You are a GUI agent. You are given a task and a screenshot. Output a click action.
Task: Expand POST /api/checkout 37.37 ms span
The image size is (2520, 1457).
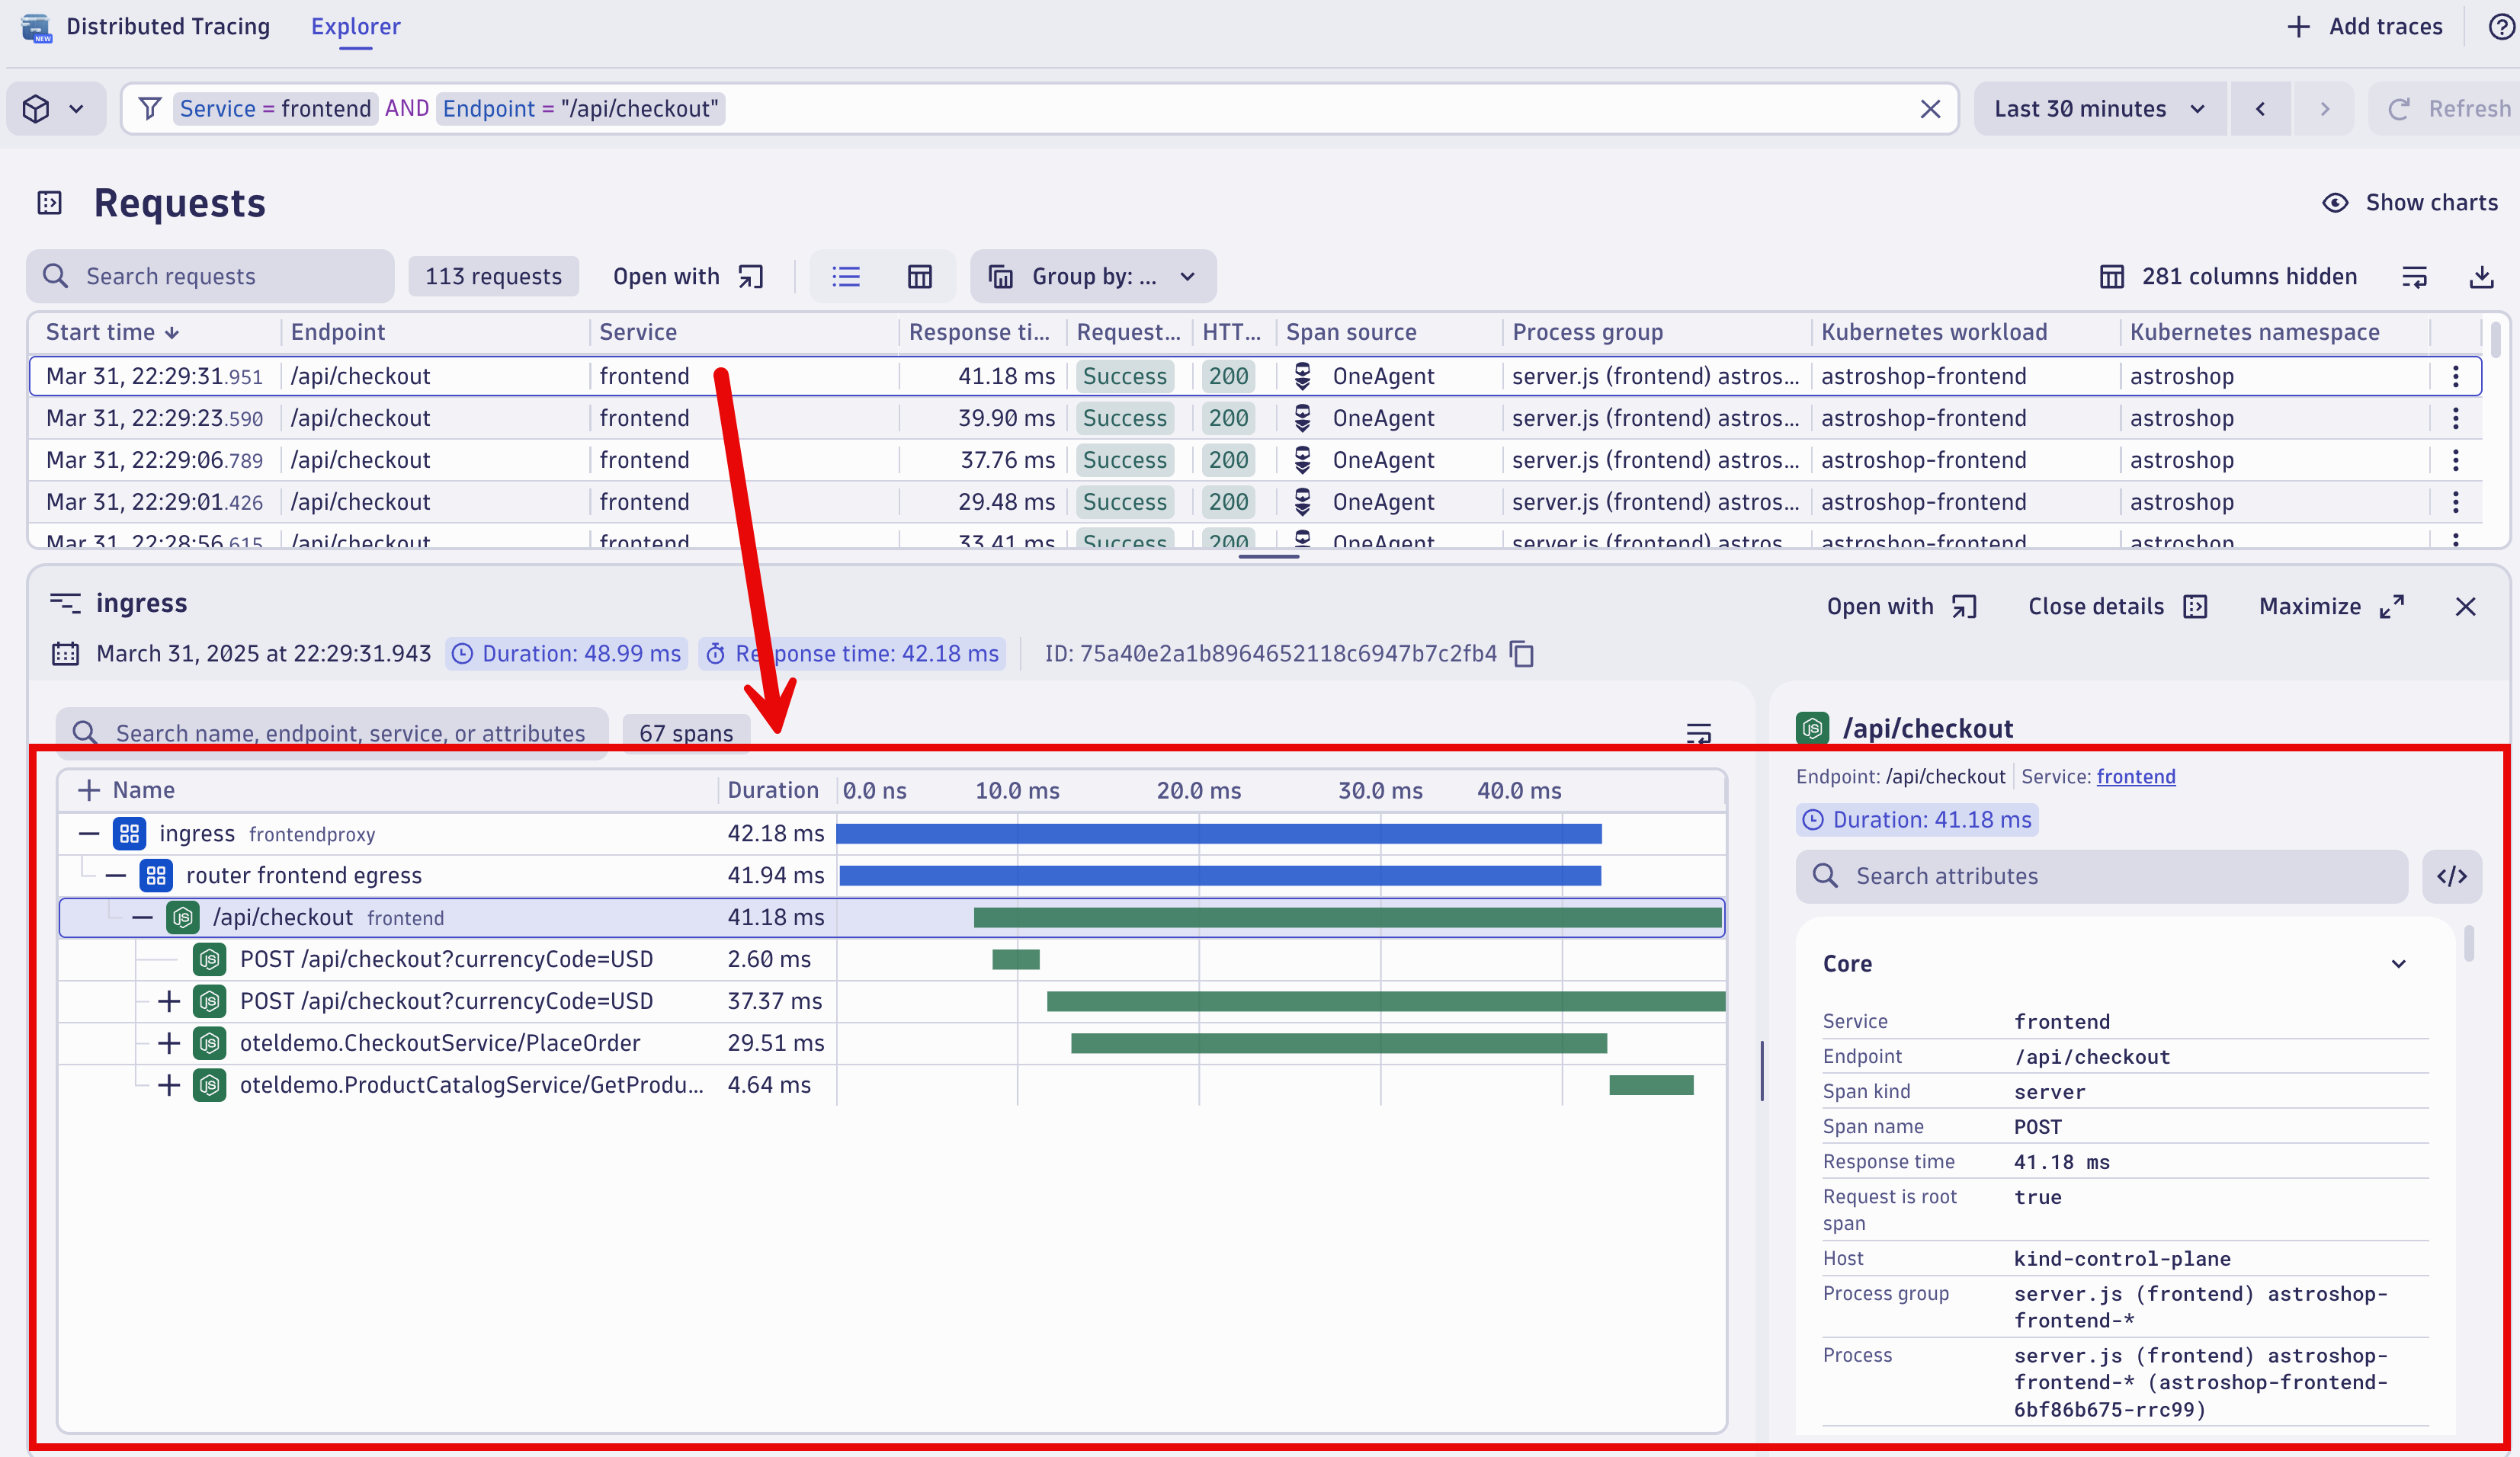click(169, 1001)
